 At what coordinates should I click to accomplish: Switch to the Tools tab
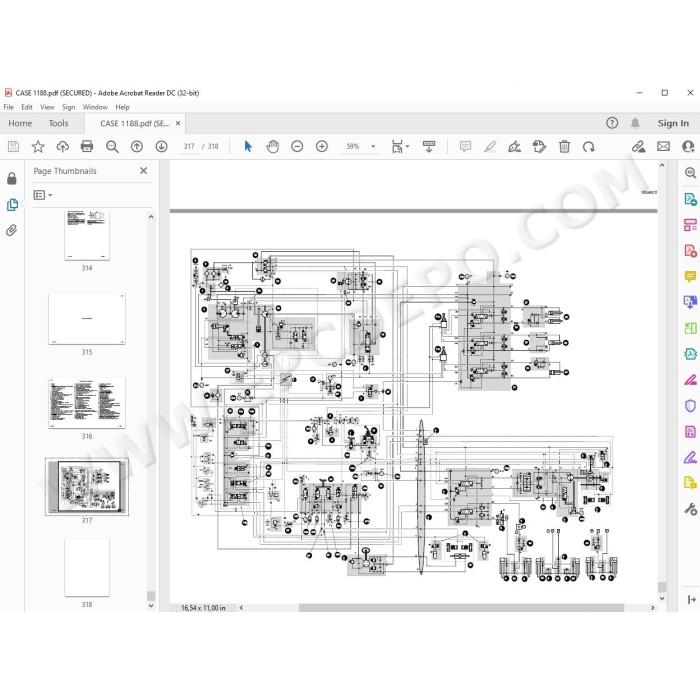58,123
